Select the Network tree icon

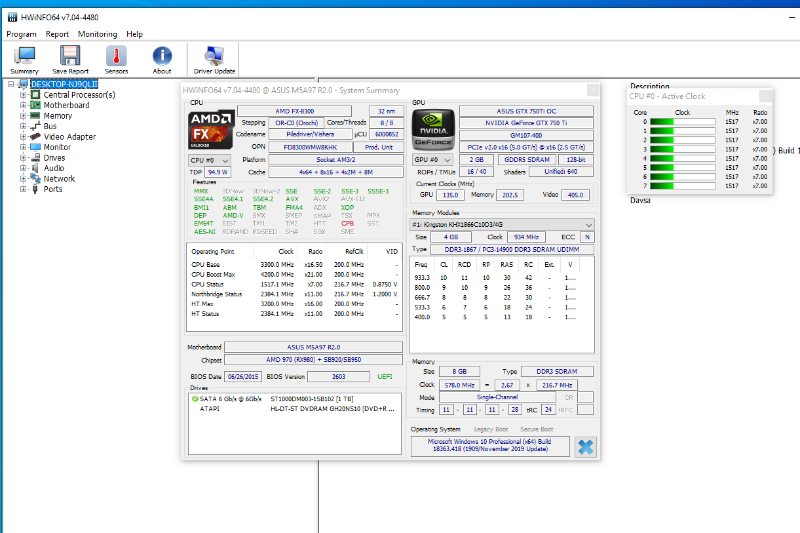(35, 179)
